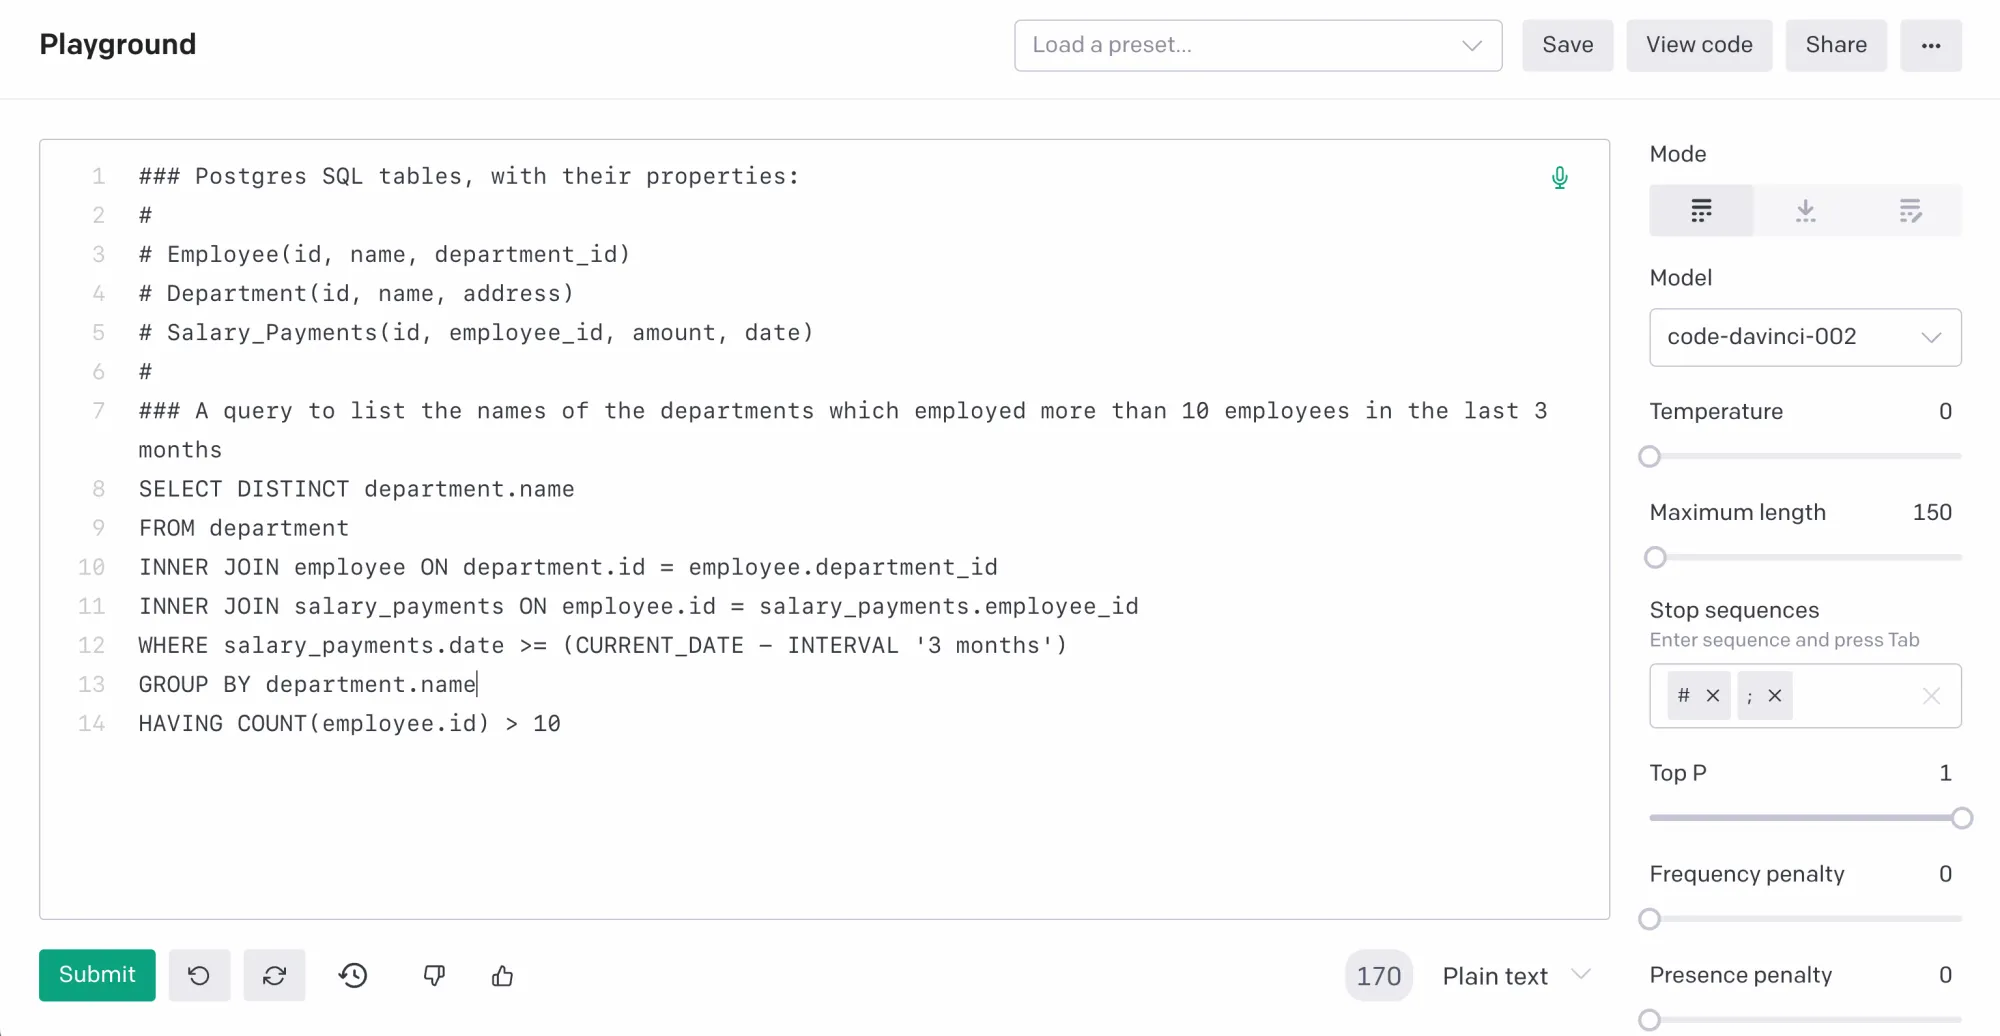This screenshot has width=2000, height=1036.
Task: Clear all stop sequences
Action: 1931,695
